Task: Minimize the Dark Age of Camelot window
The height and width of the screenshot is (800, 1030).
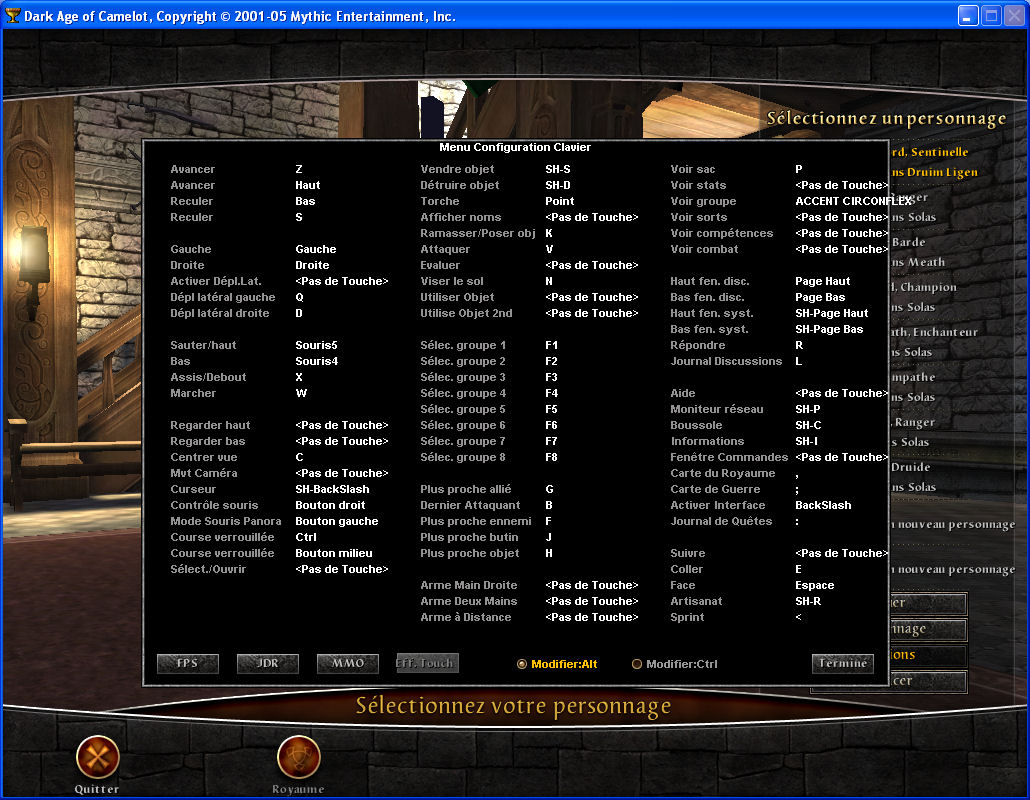Action: click(968, 15)
